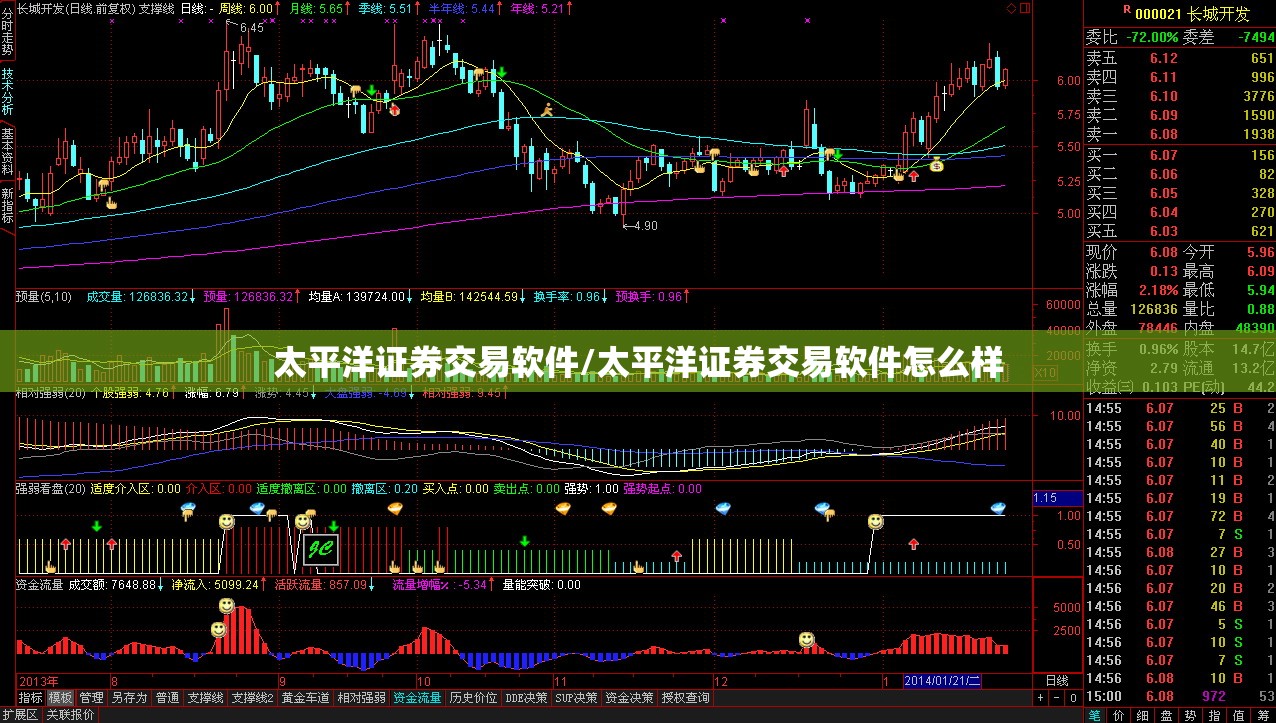This screenshot has width=1276, height=723.
Task: Expand the 扩展区 panel
Action: 19,715
